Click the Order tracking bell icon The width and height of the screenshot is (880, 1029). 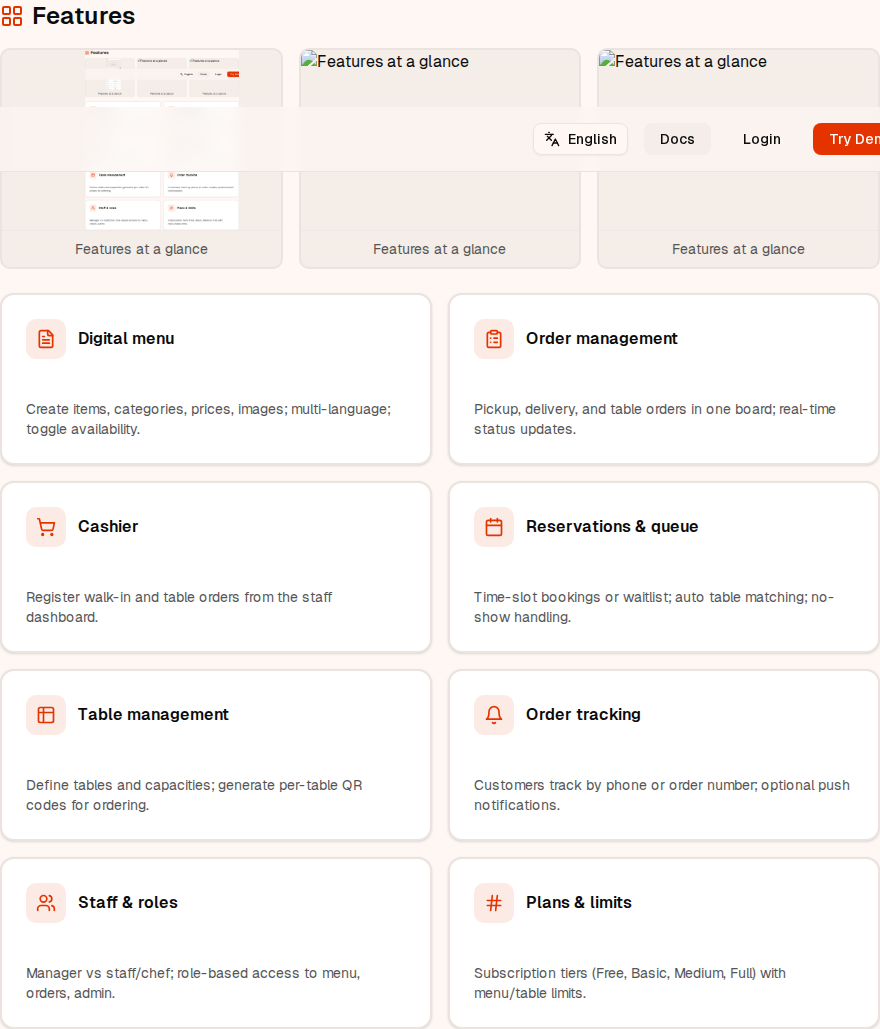tap(493, 714)
